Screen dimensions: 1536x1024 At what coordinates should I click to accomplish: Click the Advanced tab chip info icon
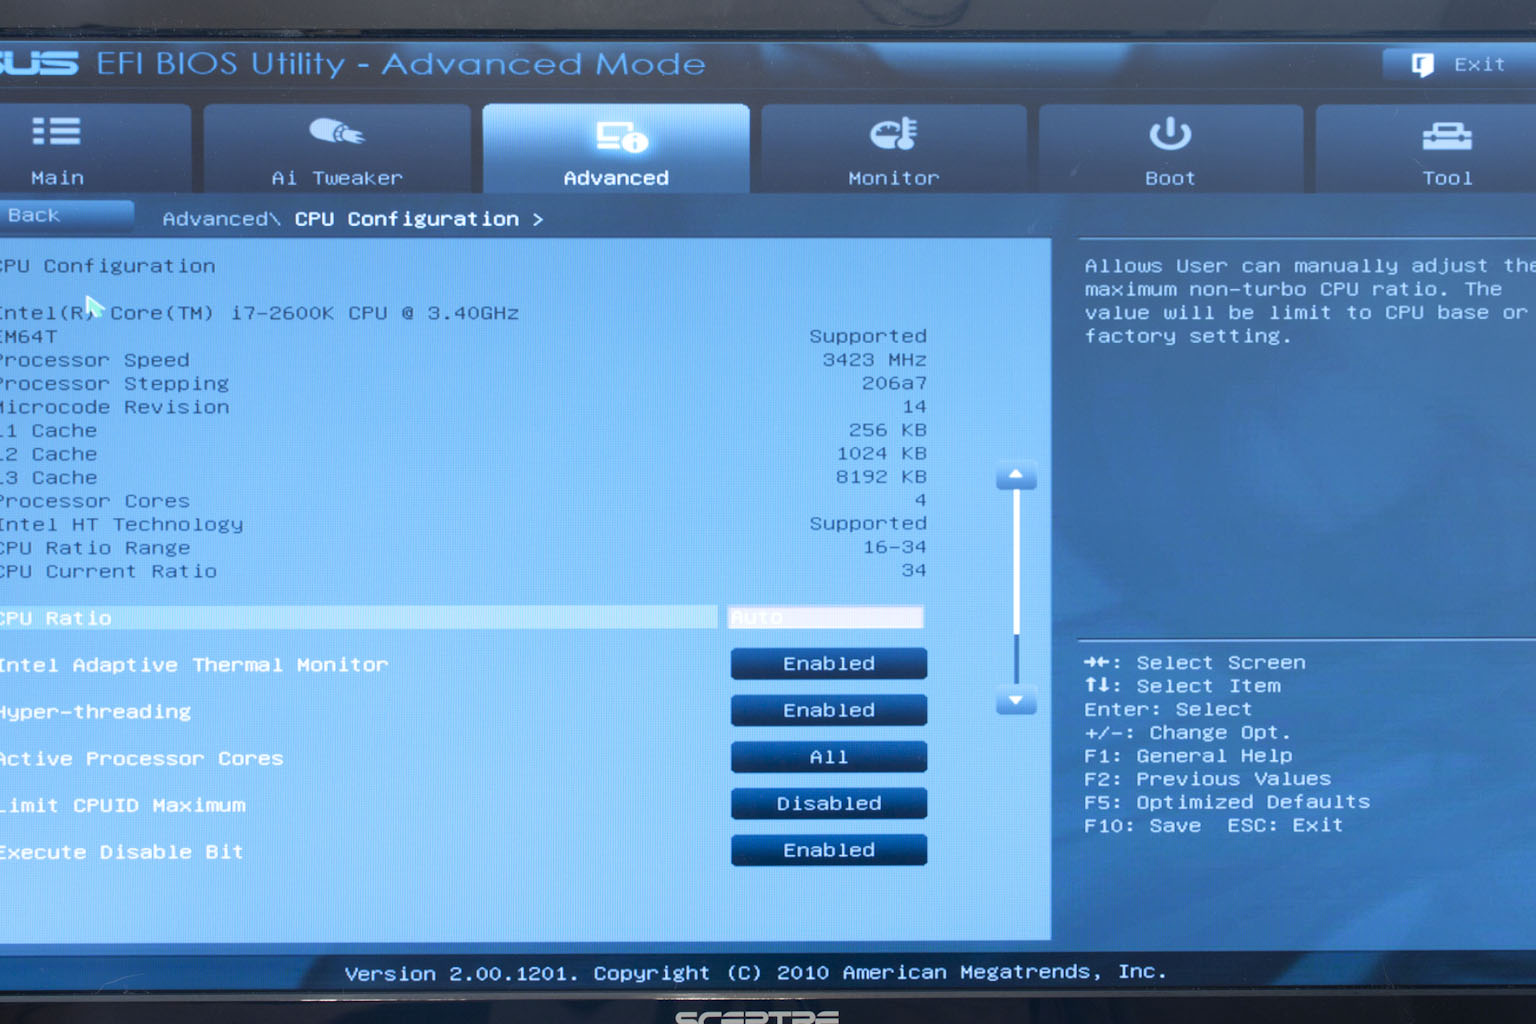622,136
